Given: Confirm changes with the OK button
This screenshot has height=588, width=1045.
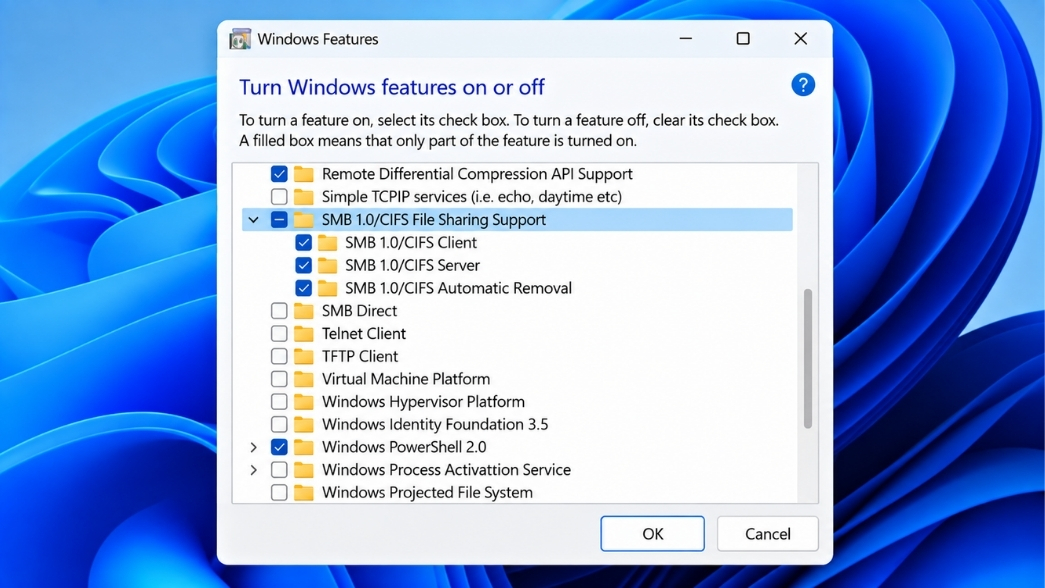Looking at the screenshot, I should [652, 533].
